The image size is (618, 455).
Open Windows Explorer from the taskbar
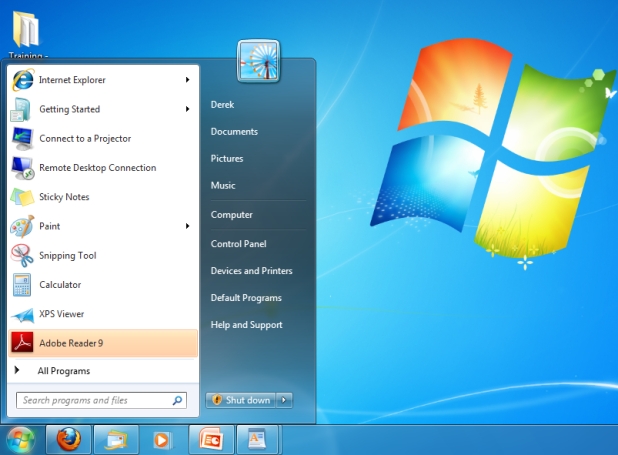click(x=116, y=439)
